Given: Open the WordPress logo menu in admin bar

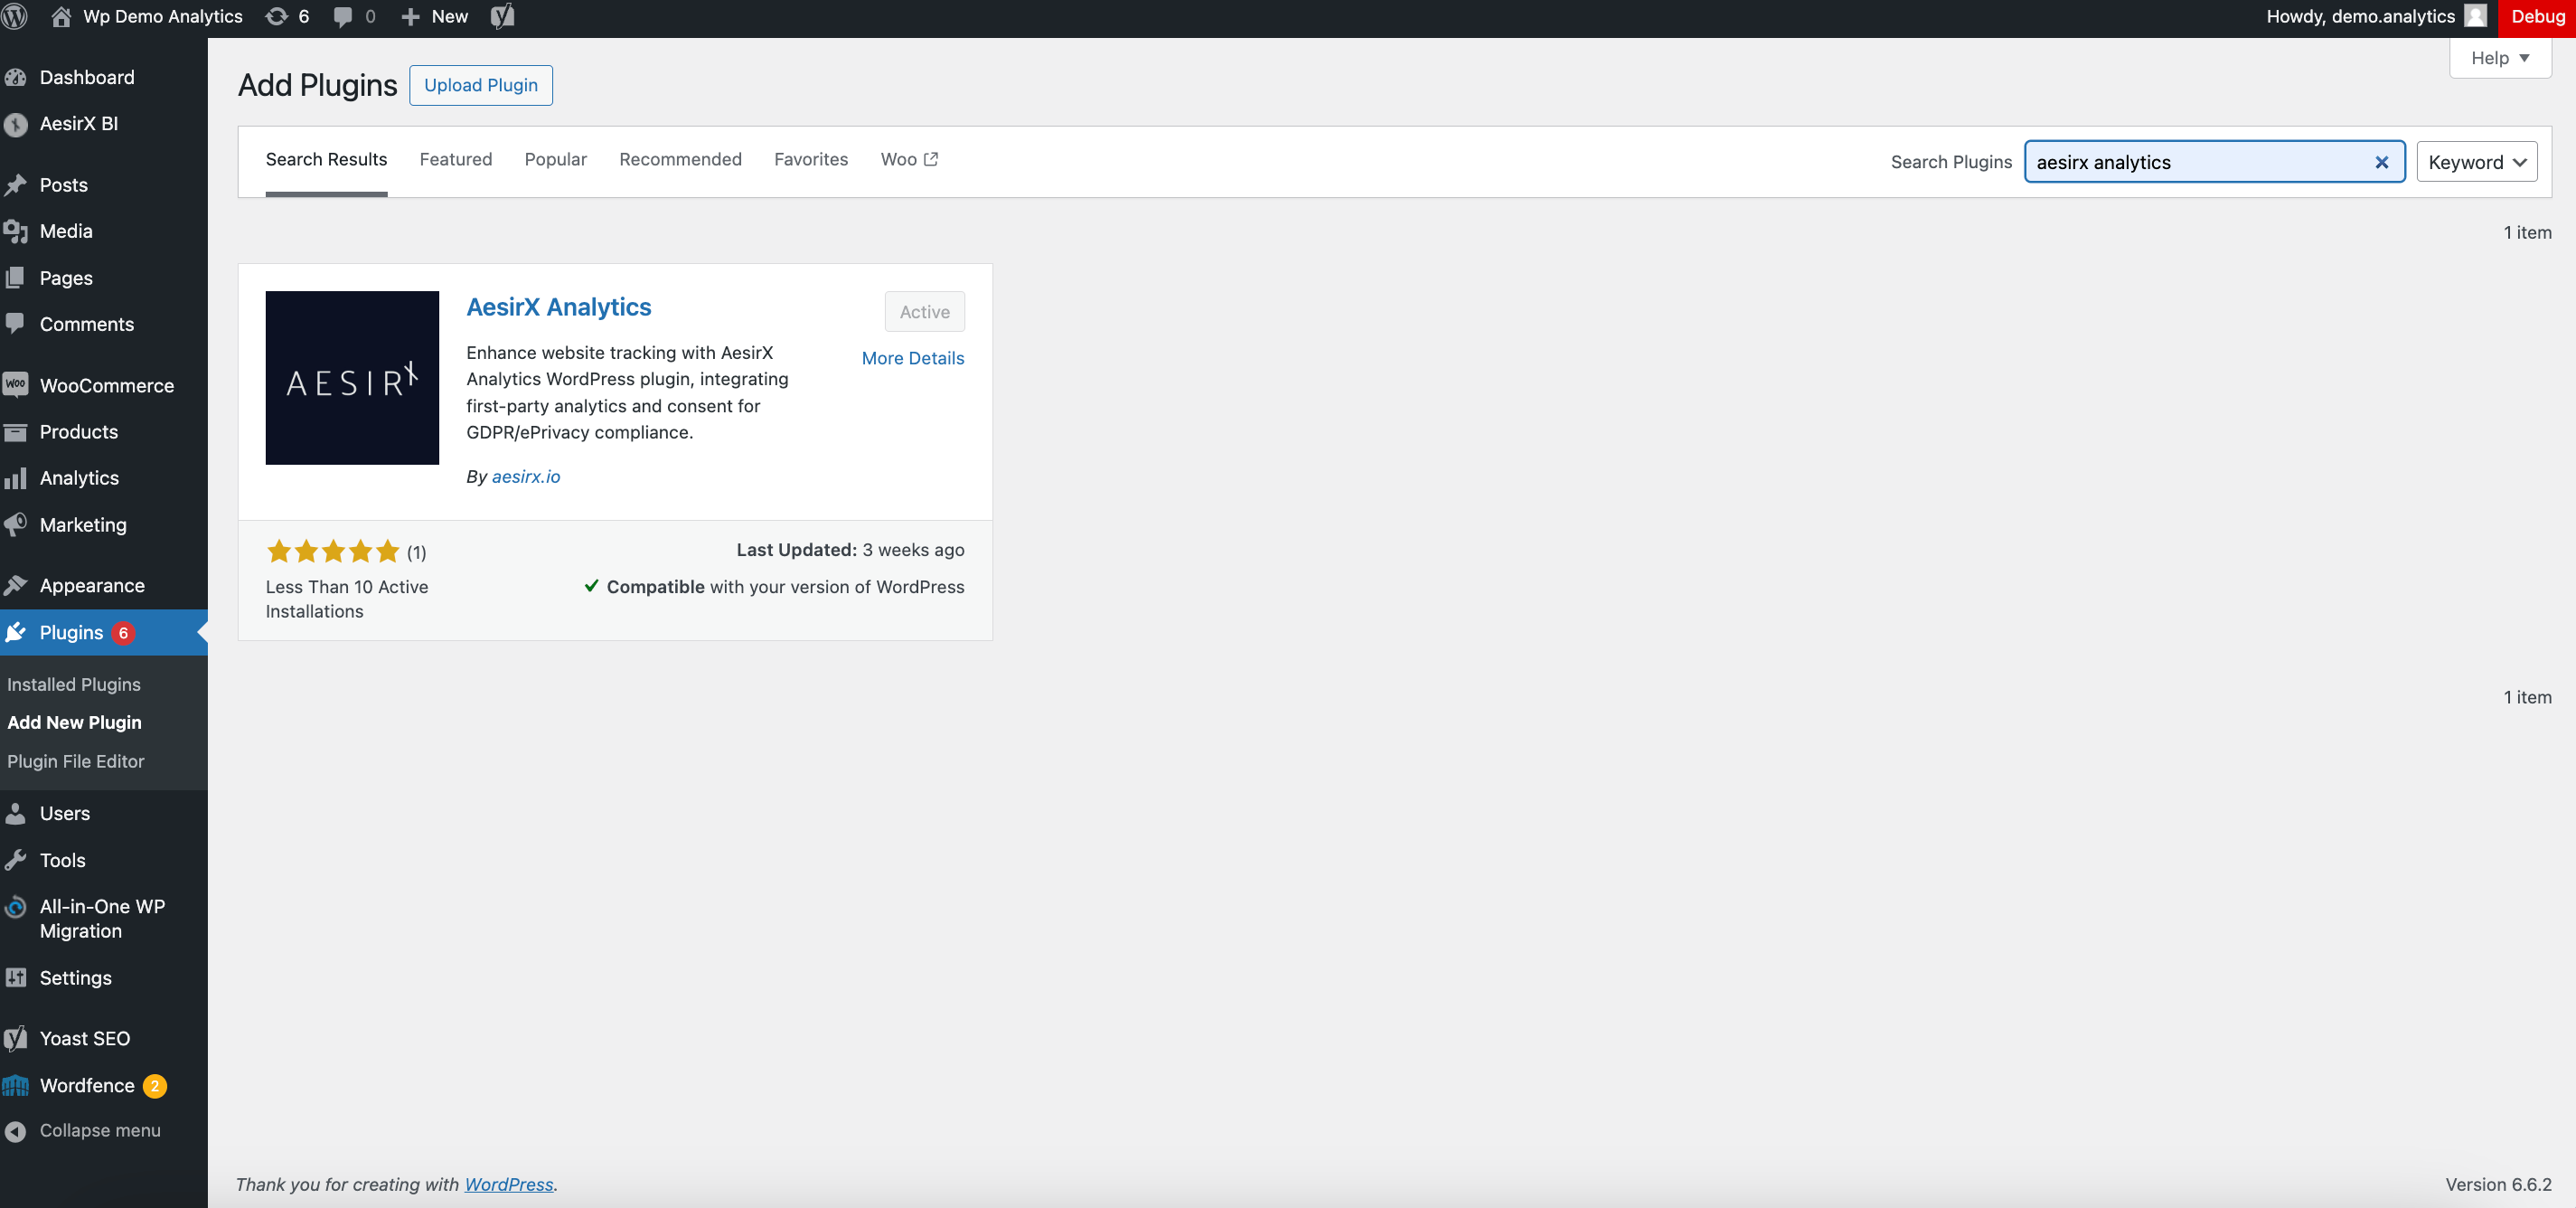Looking at the screenshot, I should [x=16, y=16].
